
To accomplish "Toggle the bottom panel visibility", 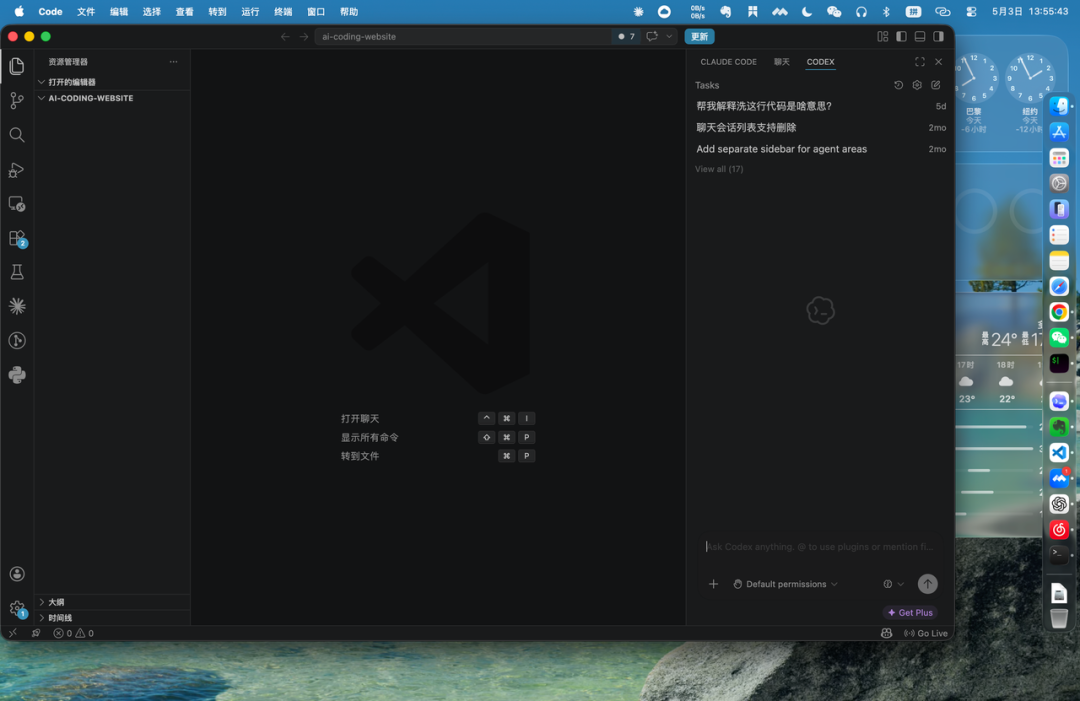I will point(920,36).
